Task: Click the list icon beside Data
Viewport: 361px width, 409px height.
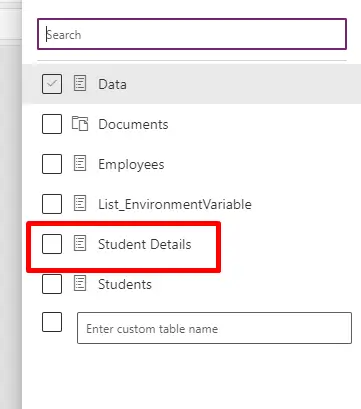Action: coord(80,83)
